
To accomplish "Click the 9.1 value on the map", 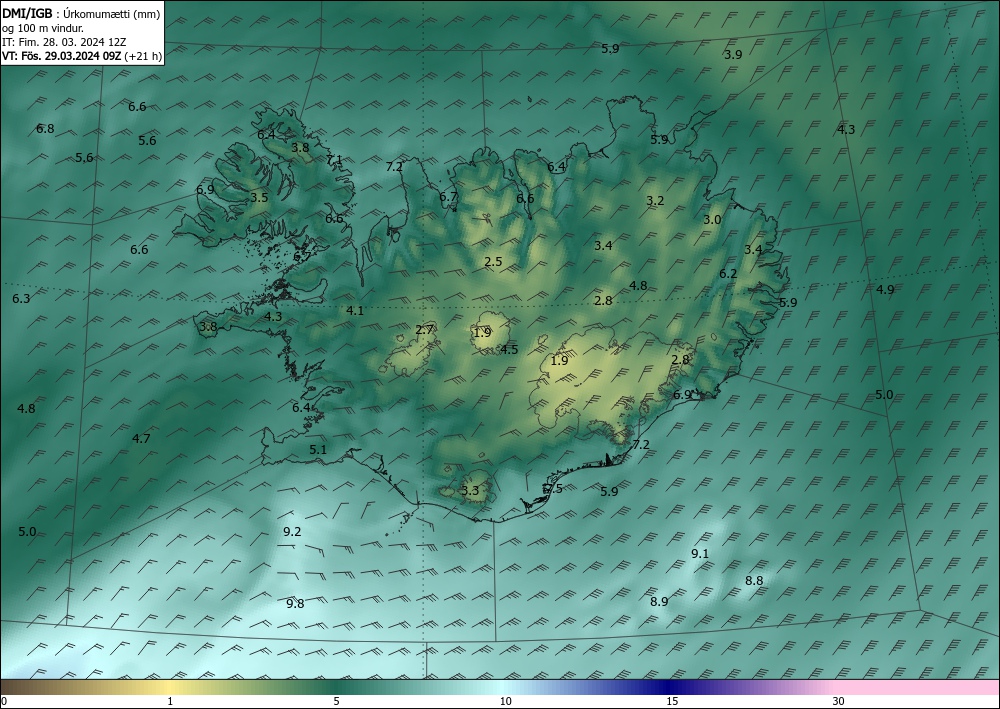I will click(x=700, y=553).
